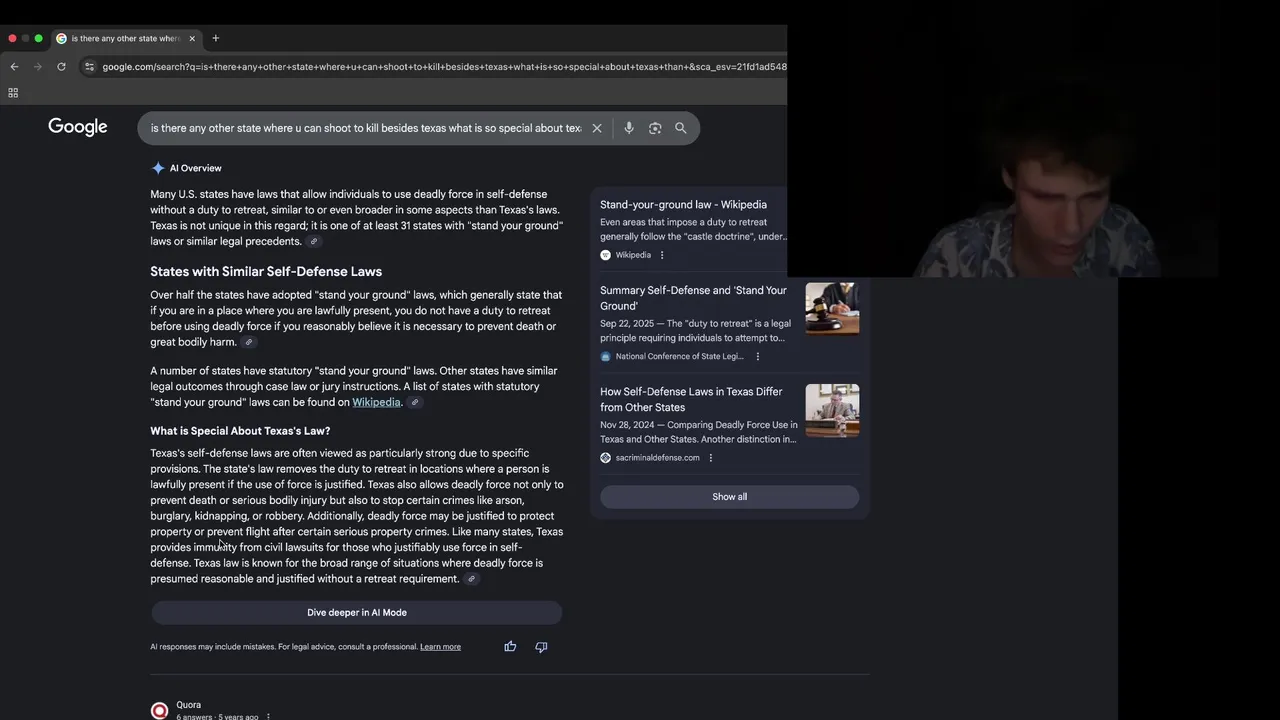This screenshot has width=1280, height=720.
Task: Click heading 'States with Similar Self-Defense Laws'
Action: [266, 272]
